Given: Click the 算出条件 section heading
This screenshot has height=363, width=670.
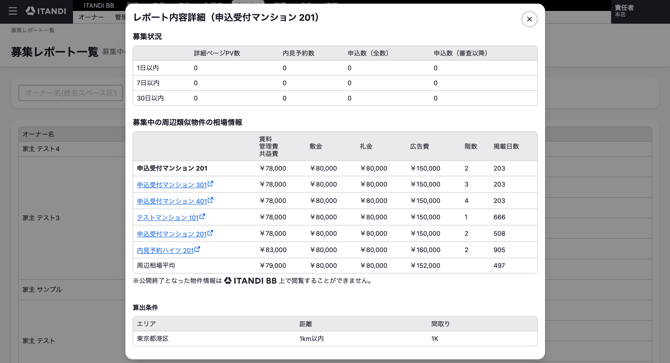Looking at the screenshot, I should [x=145, y=307].
